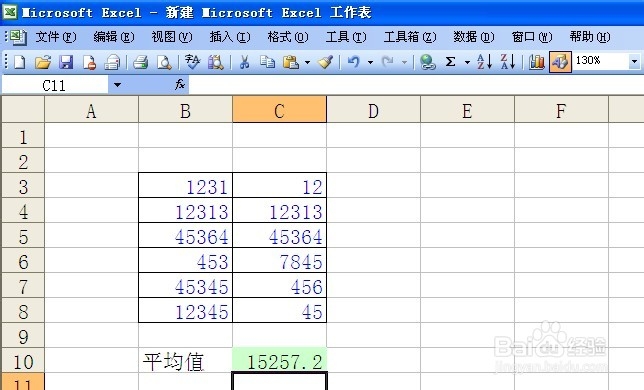Select row 1 header
The width and height of the screenshot is (644, 390).
pos(23,136)
